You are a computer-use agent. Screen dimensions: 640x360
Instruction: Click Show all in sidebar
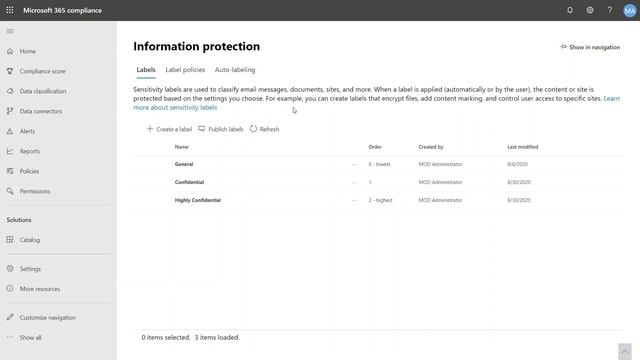pyautogui.click(x=31, y=338)
